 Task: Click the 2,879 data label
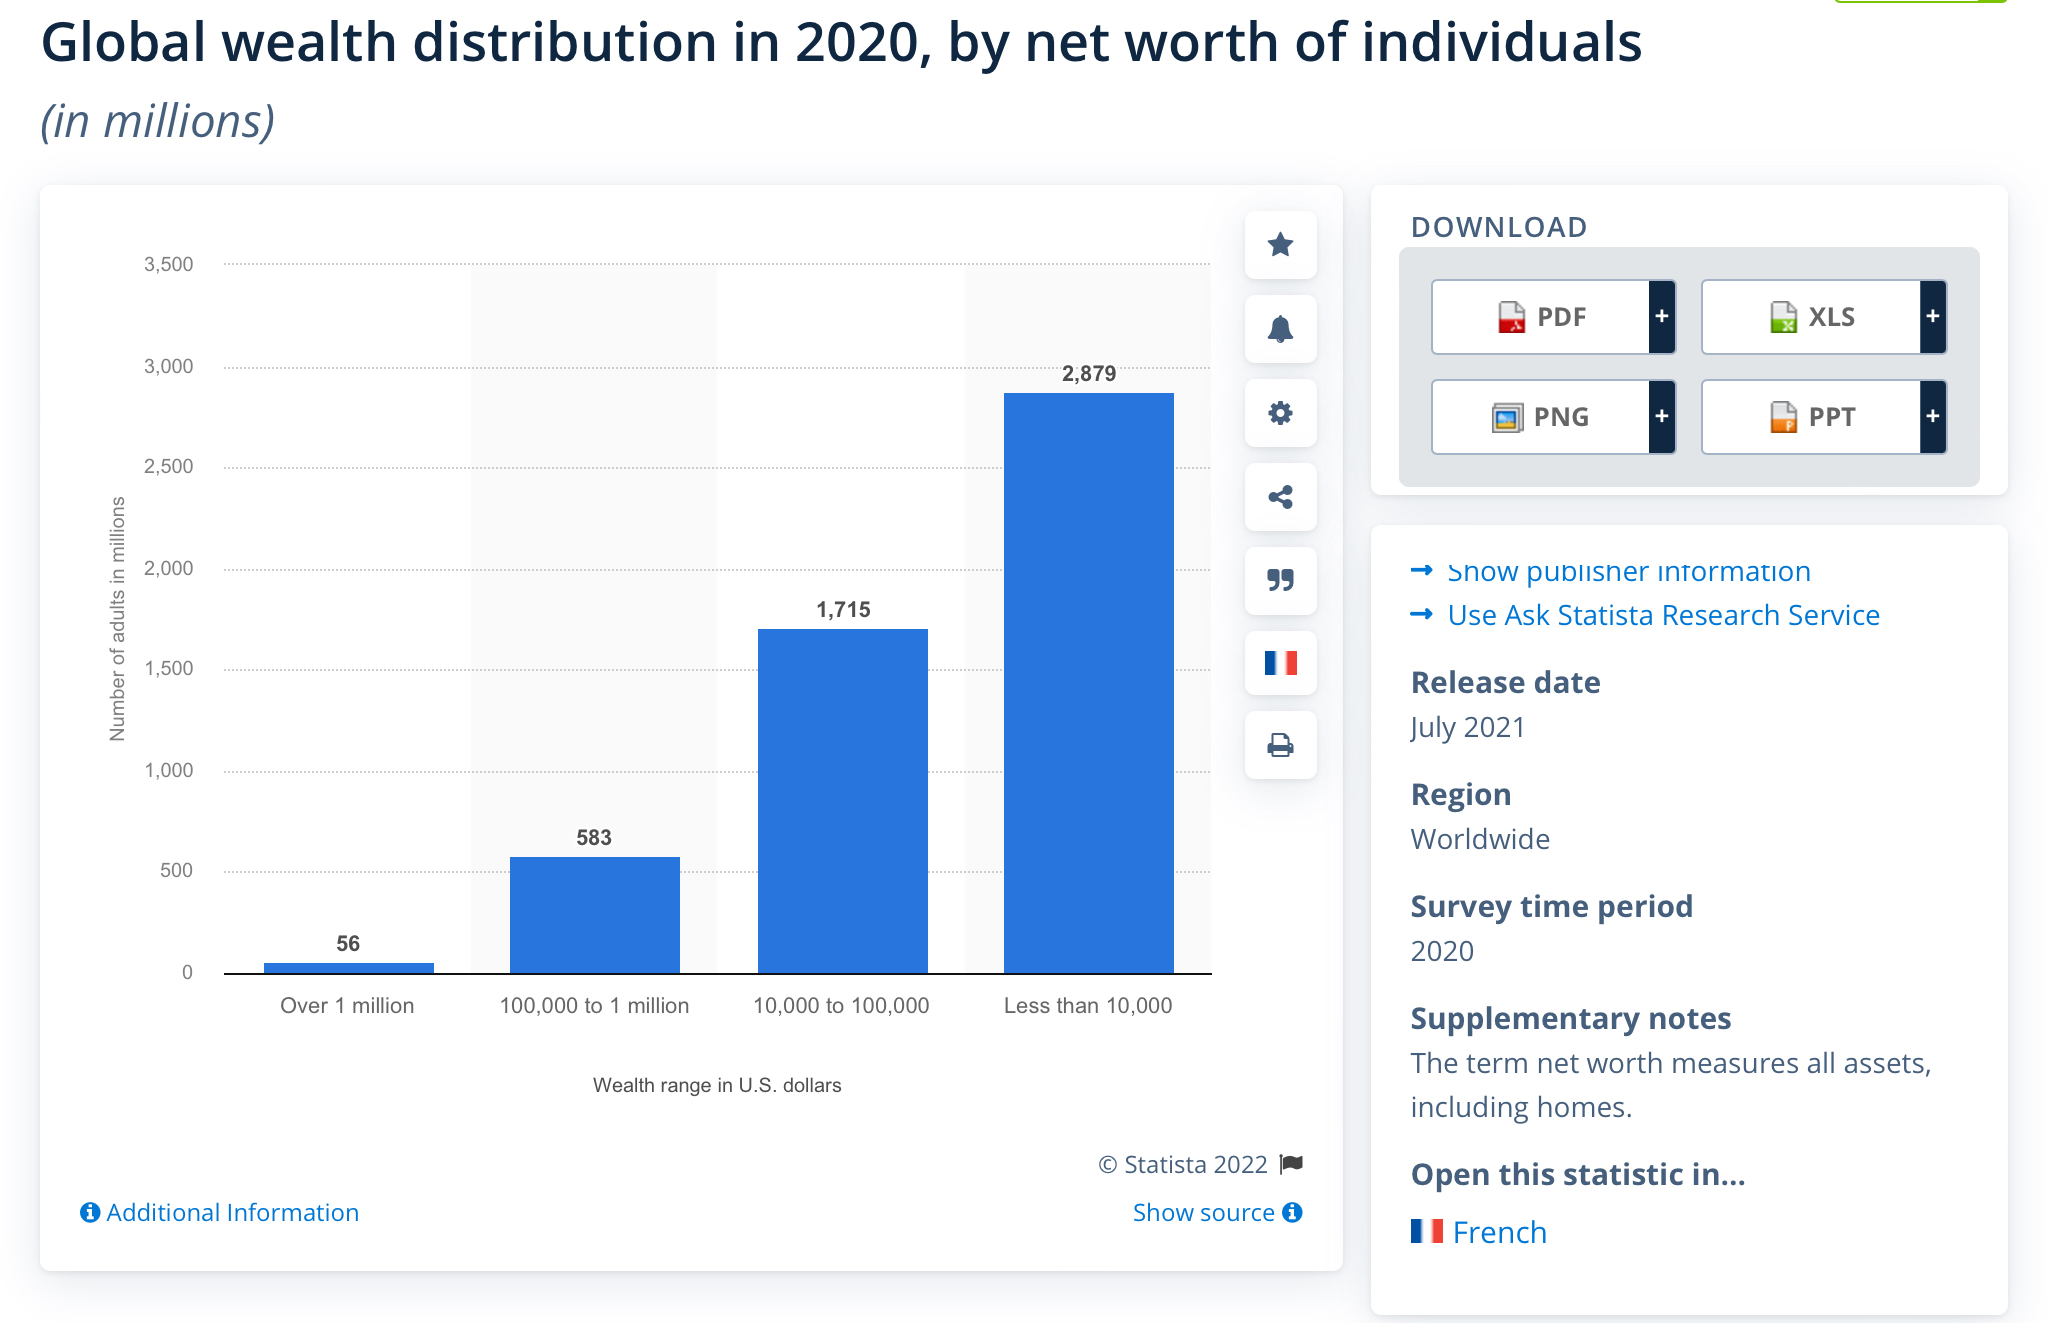tap(1089, 374)
